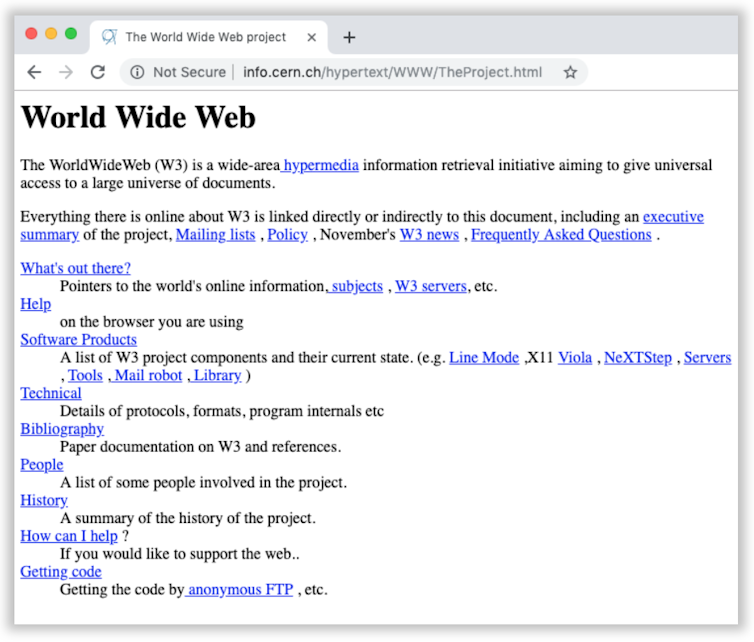Click the Not Secure info icon
Screen dimensions: 754x642
137,72
